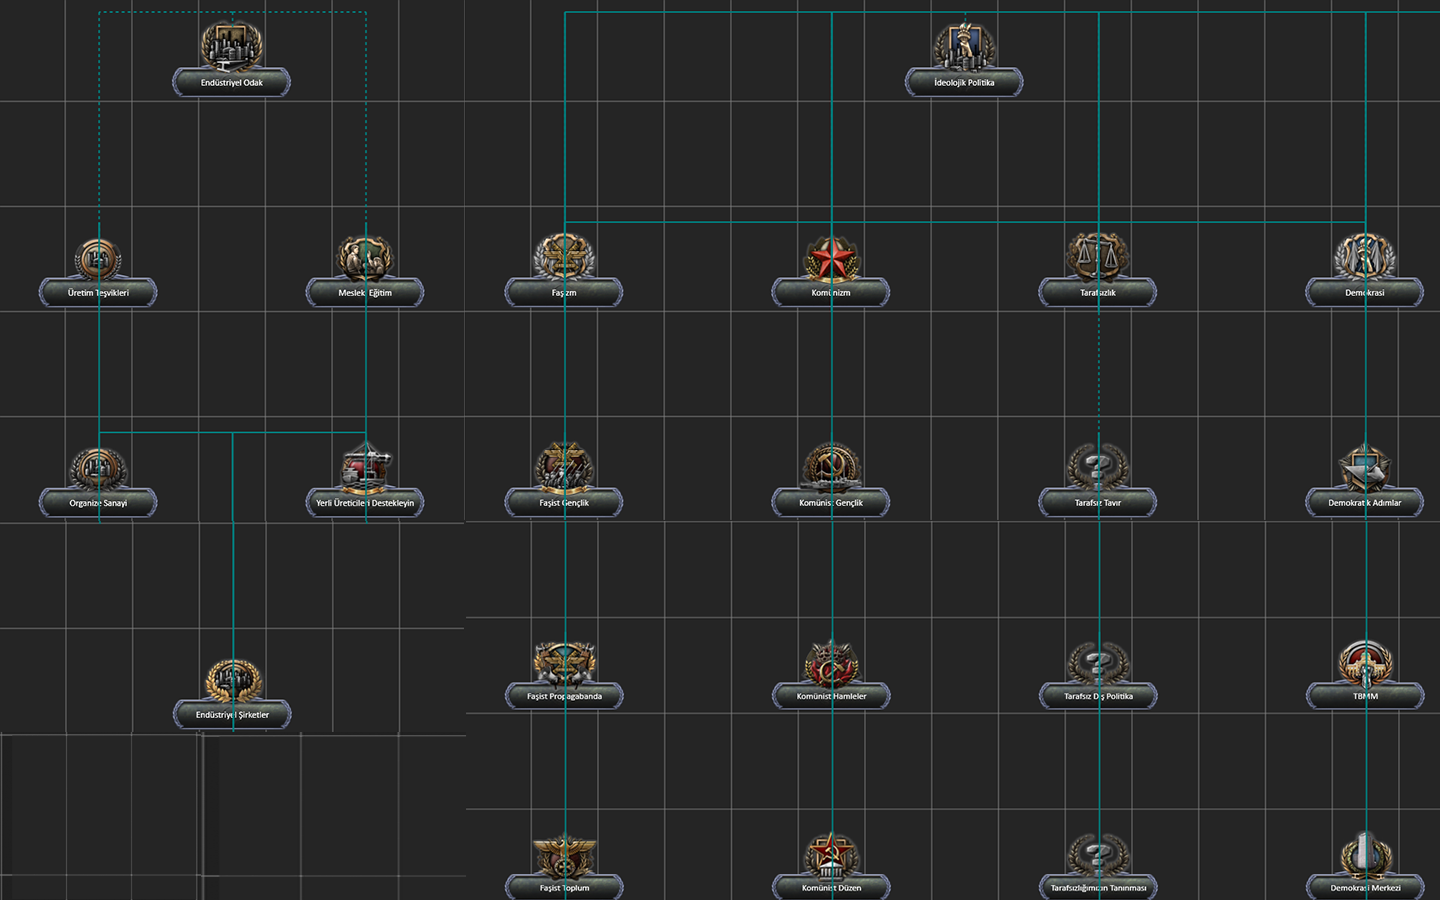The width and height of the screenshot is (1440, 900).
Task: Select the Faşist Toplum name plate
Action: tap(564, 888)
